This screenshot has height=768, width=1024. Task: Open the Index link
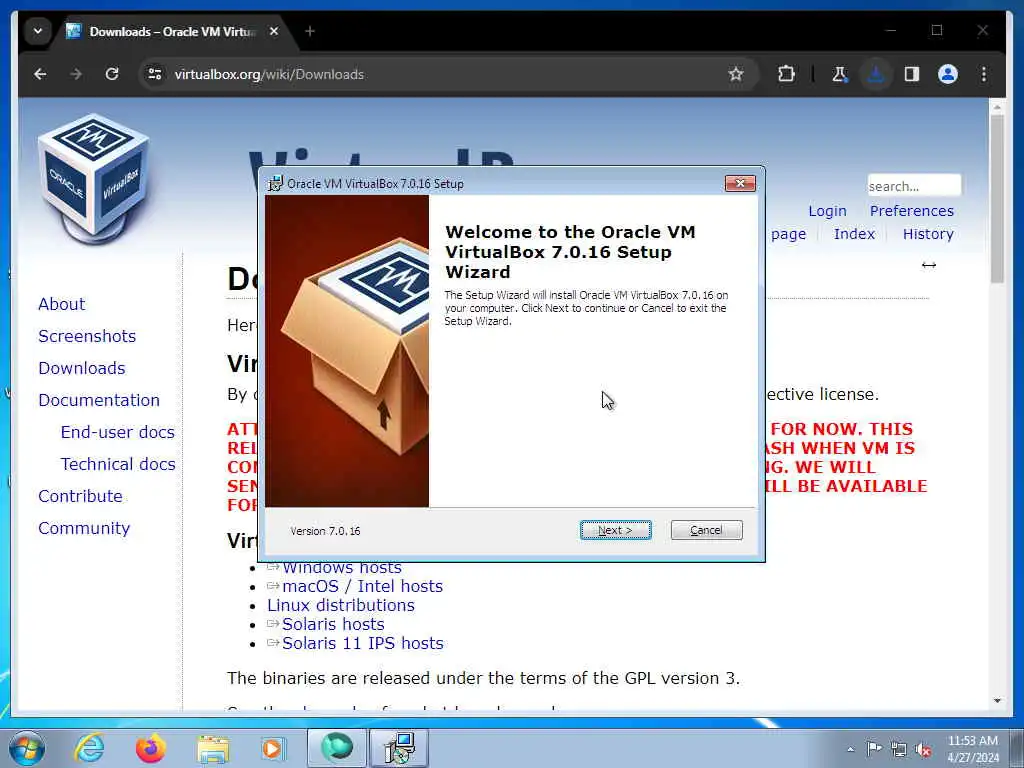[x=854, y=234]
